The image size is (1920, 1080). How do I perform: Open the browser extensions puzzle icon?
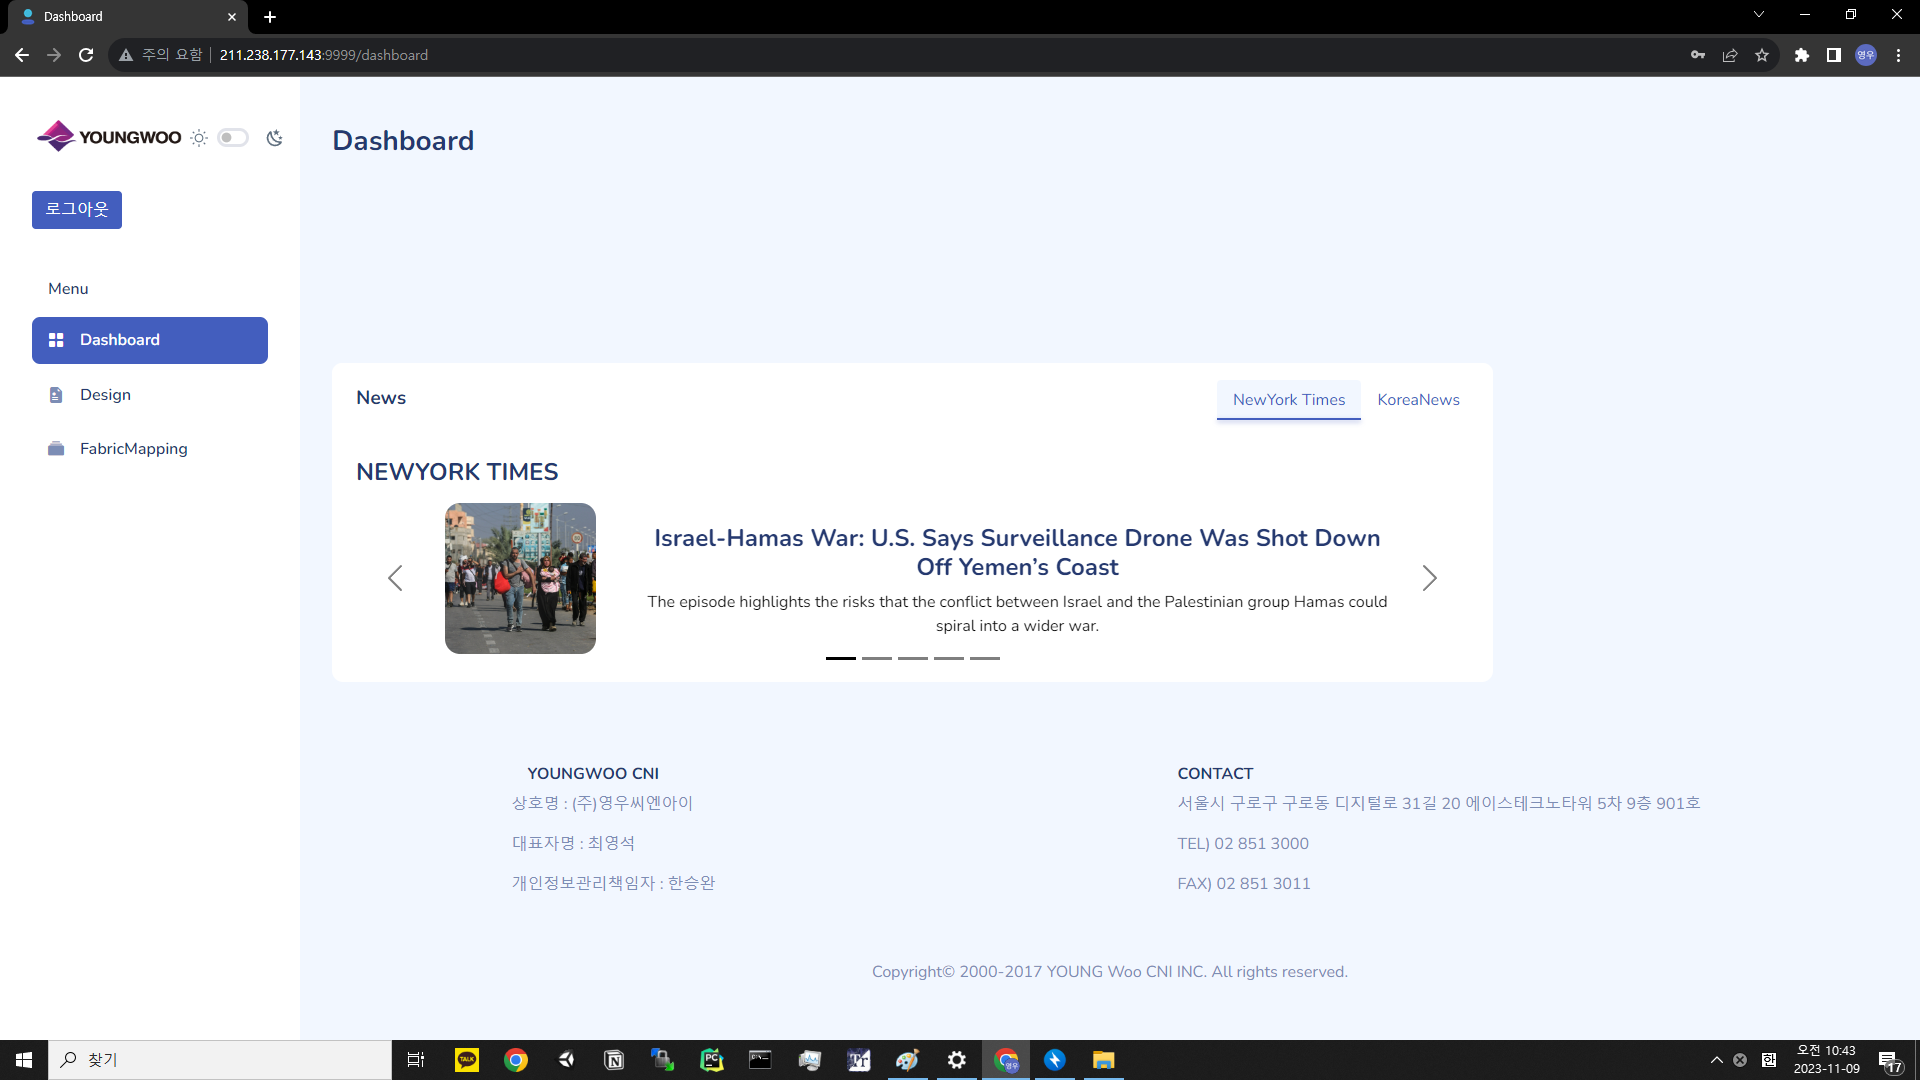[1802, 55]
